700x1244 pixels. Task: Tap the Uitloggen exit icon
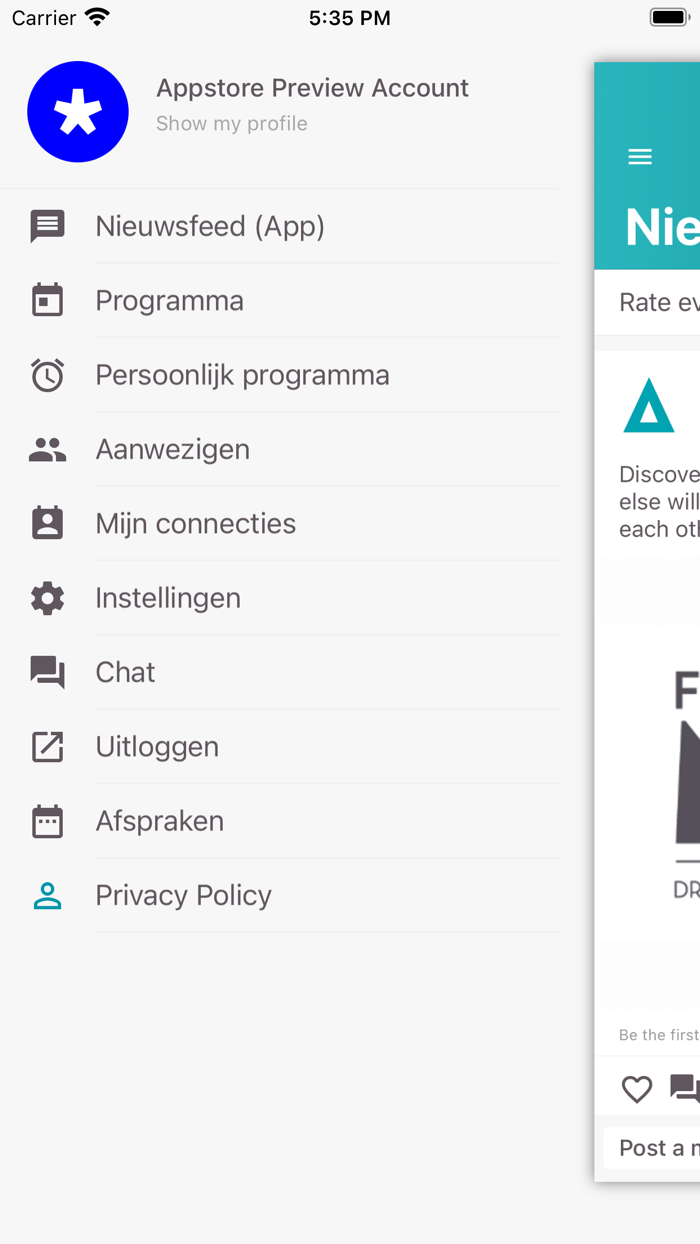(47, 747)
